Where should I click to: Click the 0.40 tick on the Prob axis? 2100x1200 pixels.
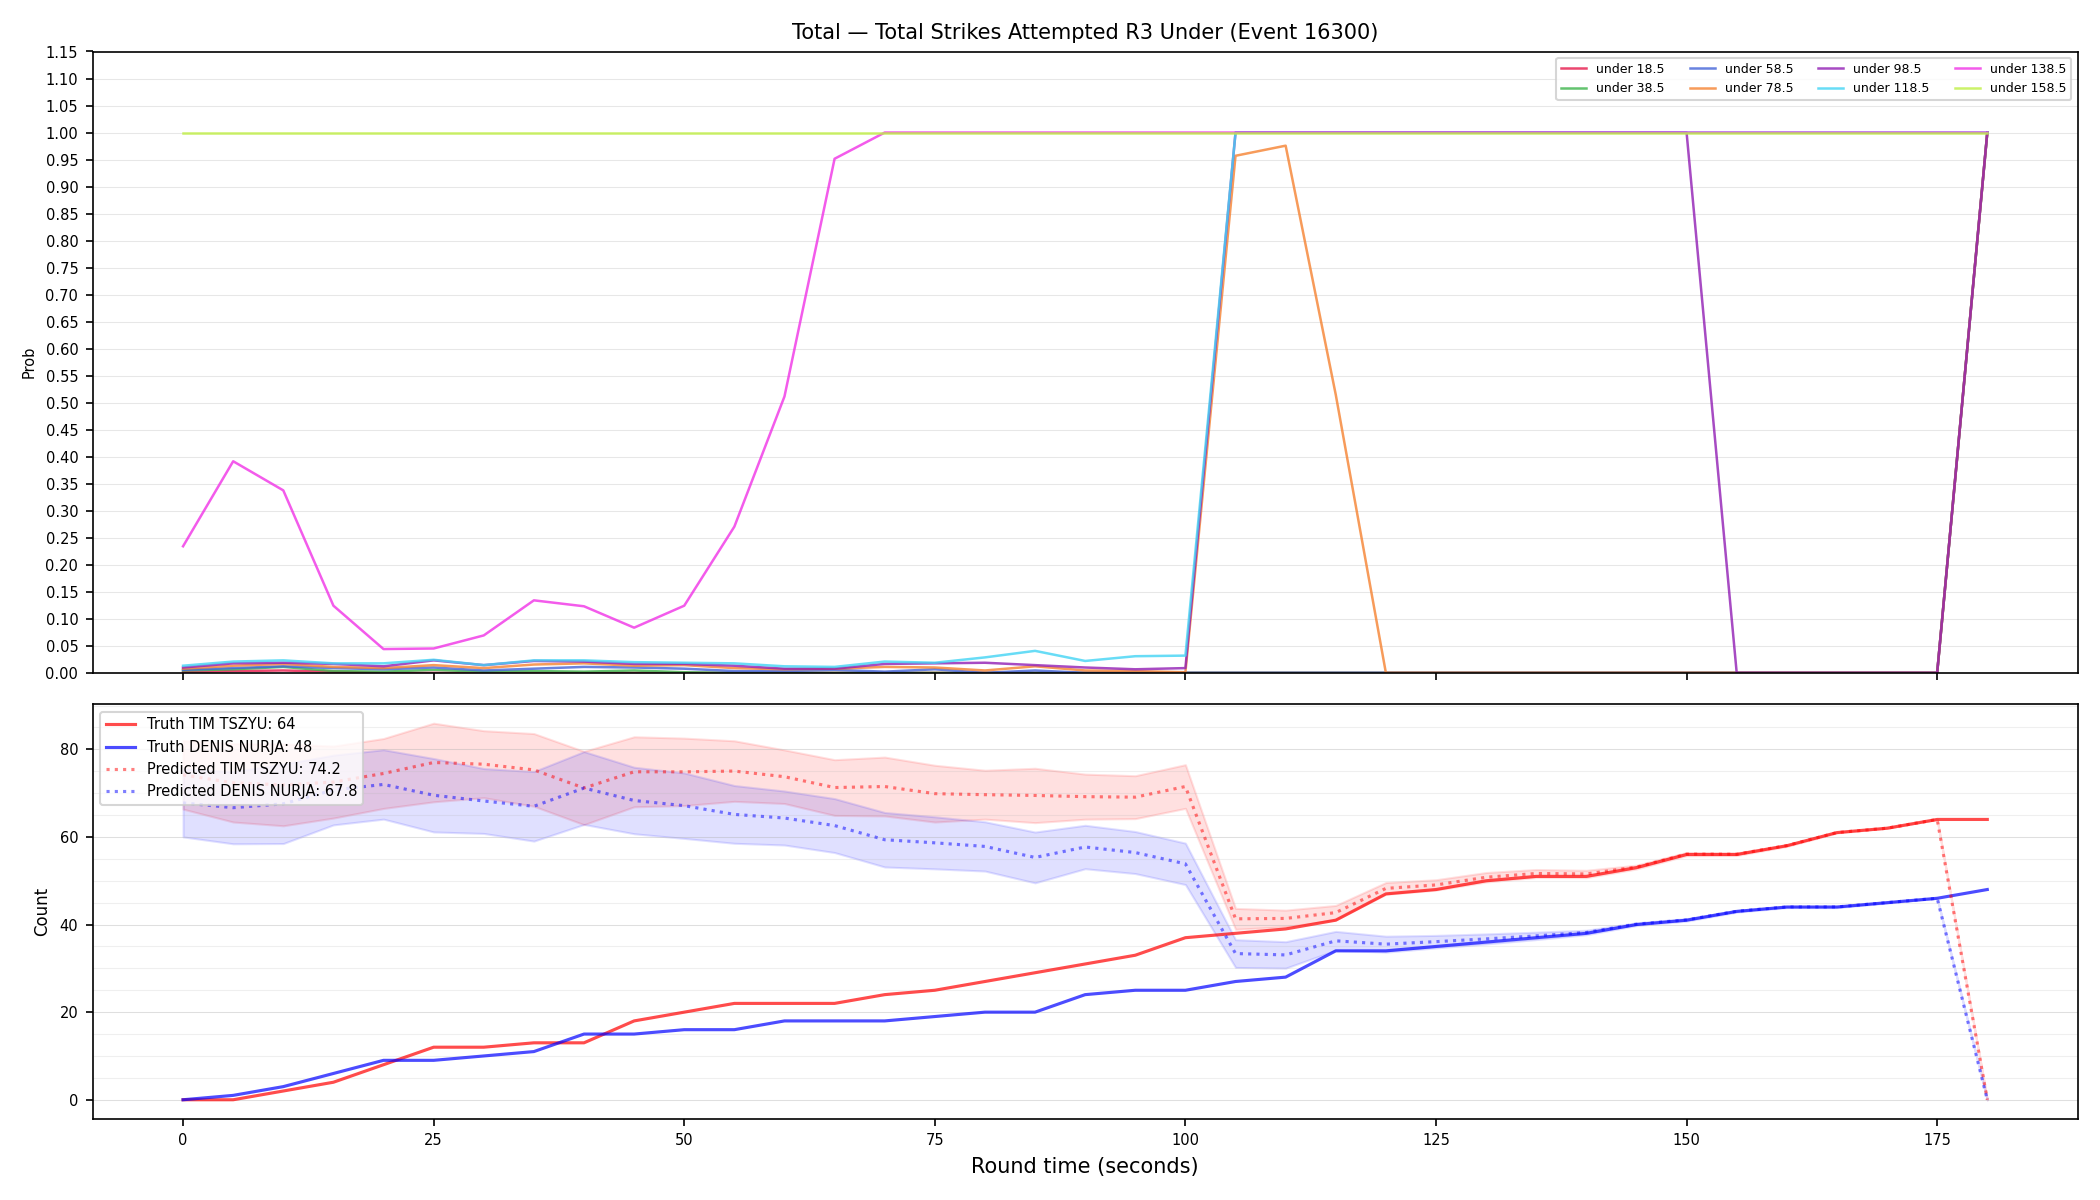[x=62, y=457]
